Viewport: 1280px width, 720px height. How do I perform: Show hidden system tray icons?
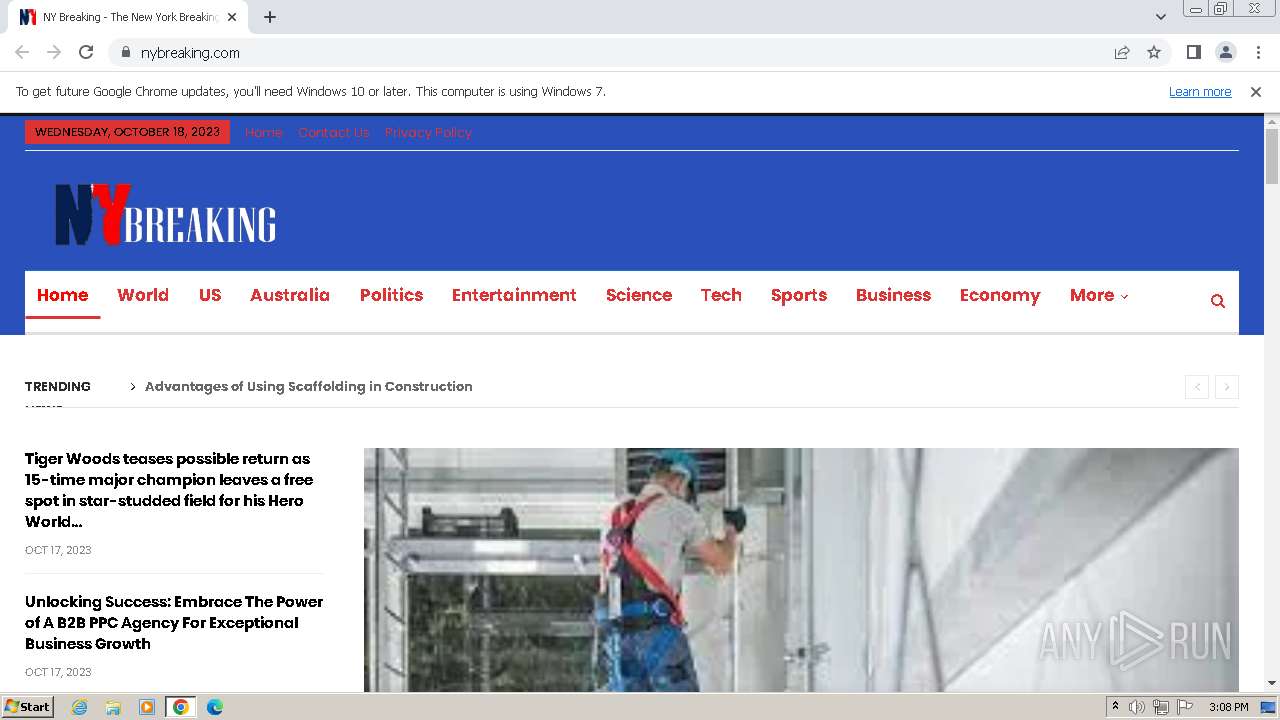click(1115, 707)
